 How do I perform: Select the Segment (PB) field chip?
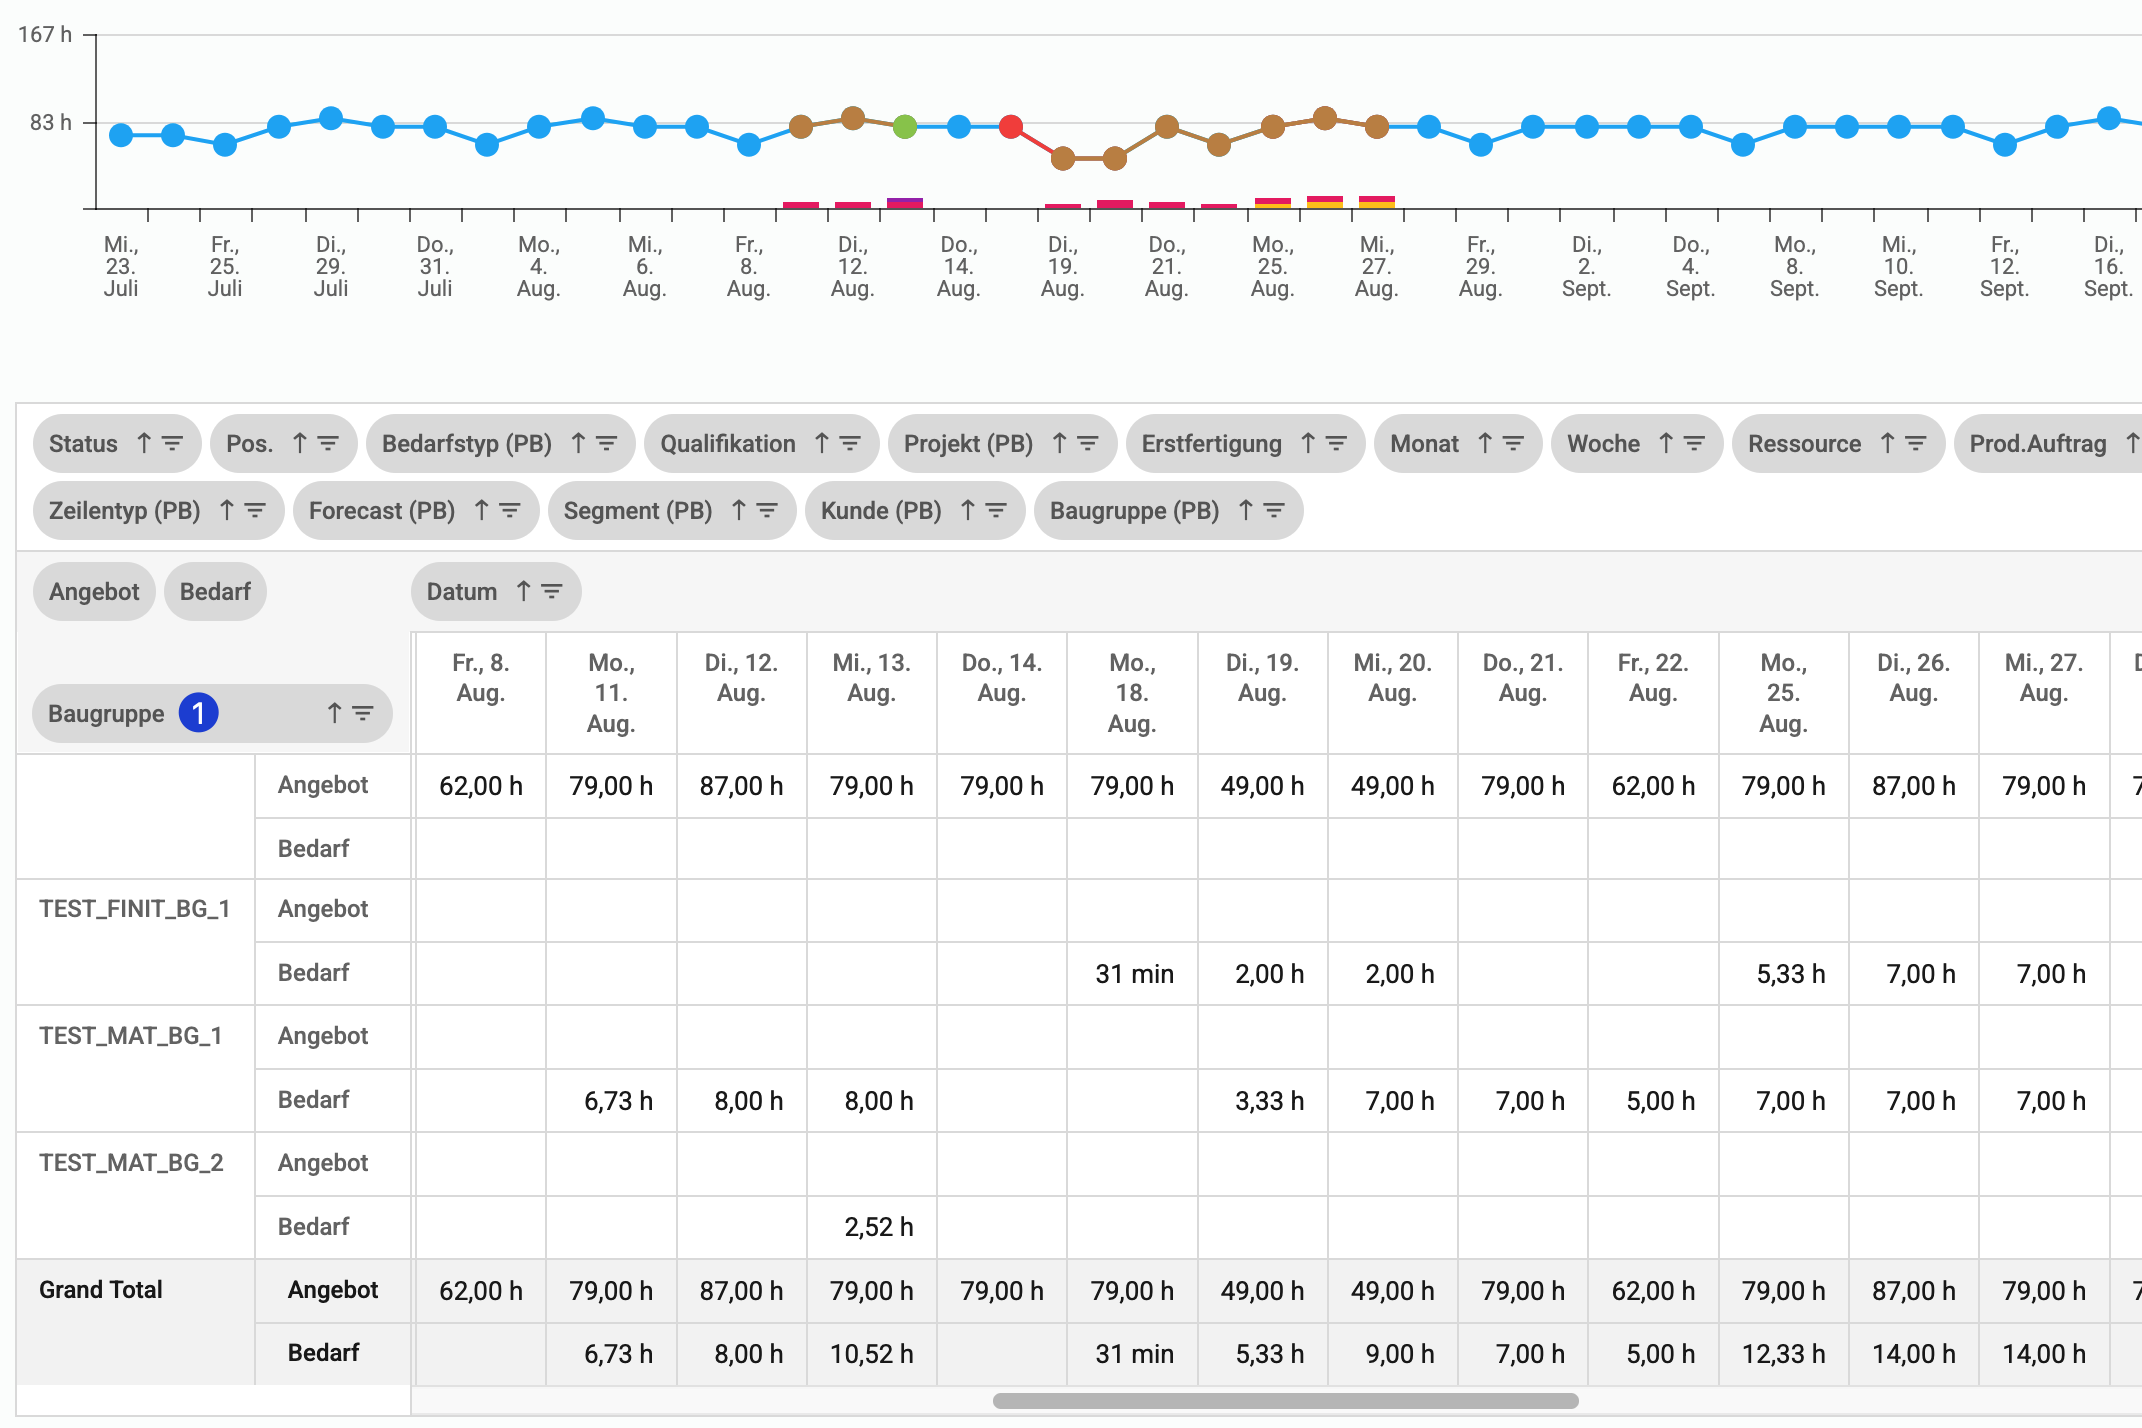637,510
